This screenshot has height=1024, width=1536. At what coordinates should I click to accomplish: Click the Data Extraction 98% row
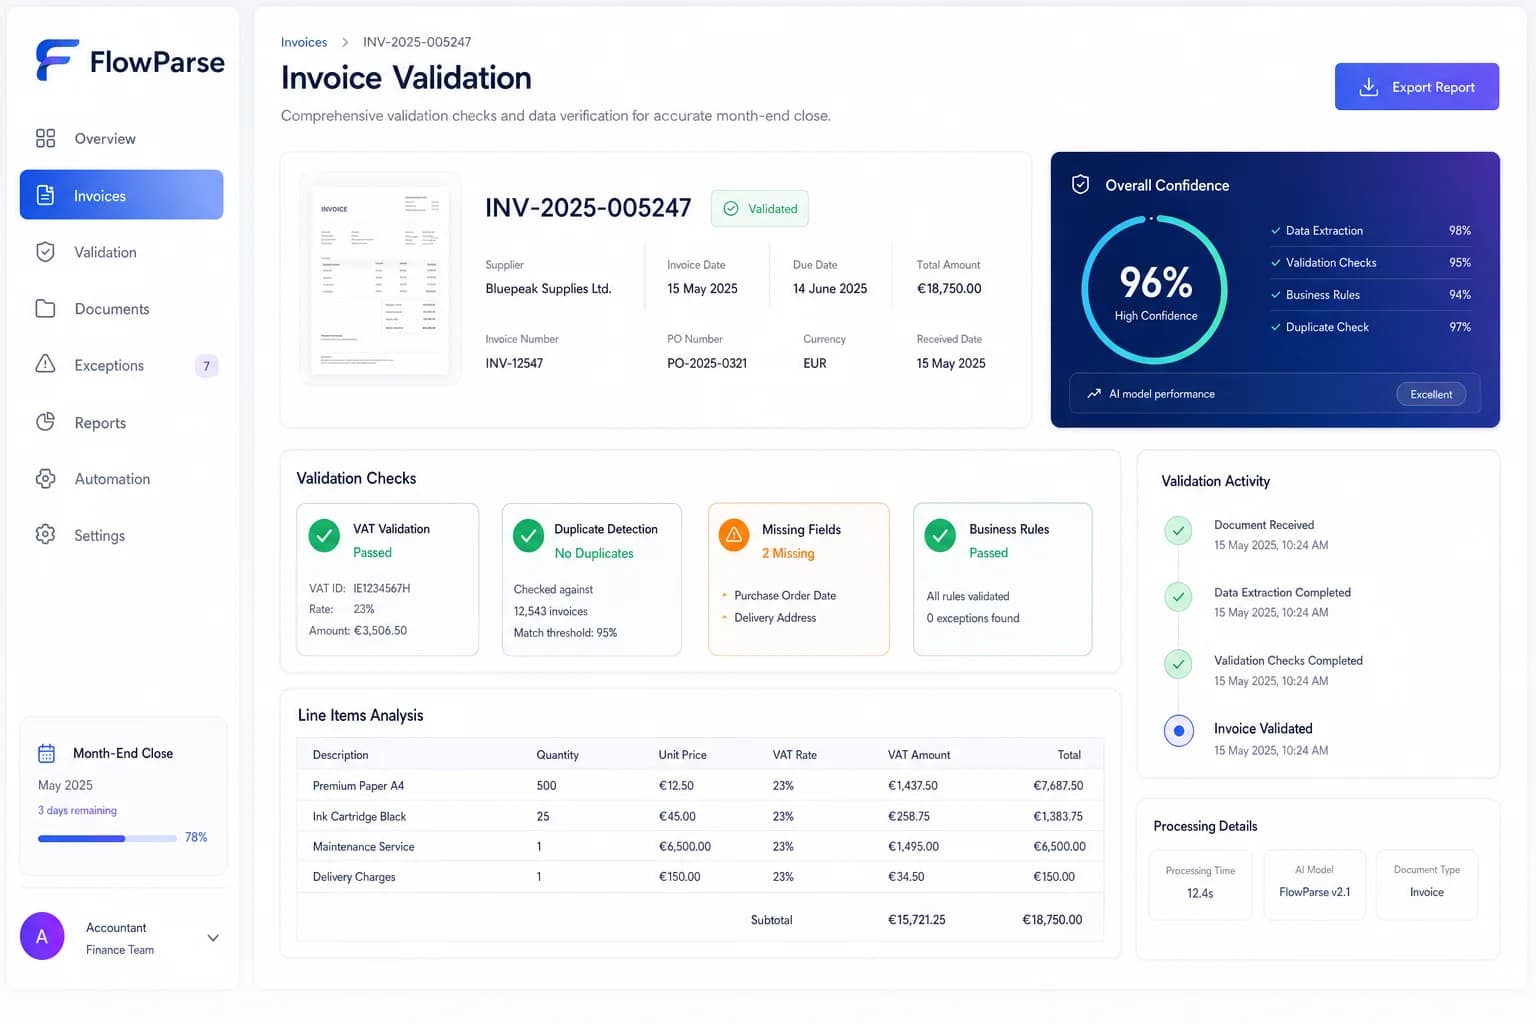click(1371, 230)
